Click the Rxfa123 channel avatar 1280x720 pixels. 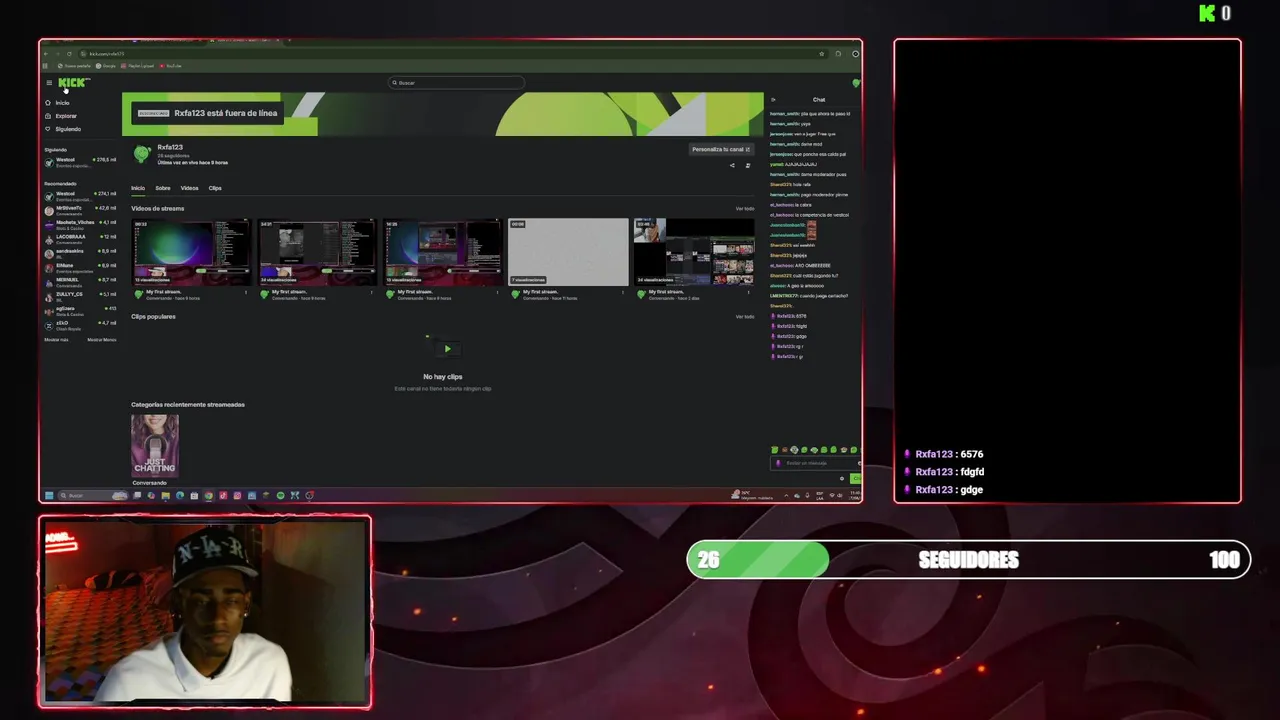[x=142, y=153]
